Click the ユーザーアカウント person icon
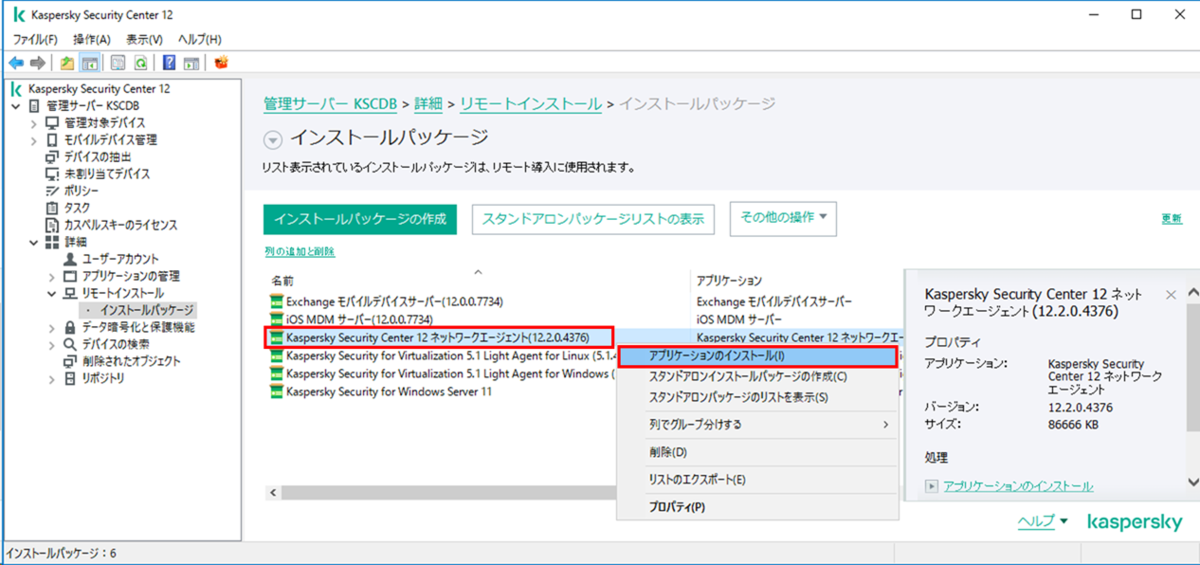The image size is (1200, 565). click(x=70, y=259)
